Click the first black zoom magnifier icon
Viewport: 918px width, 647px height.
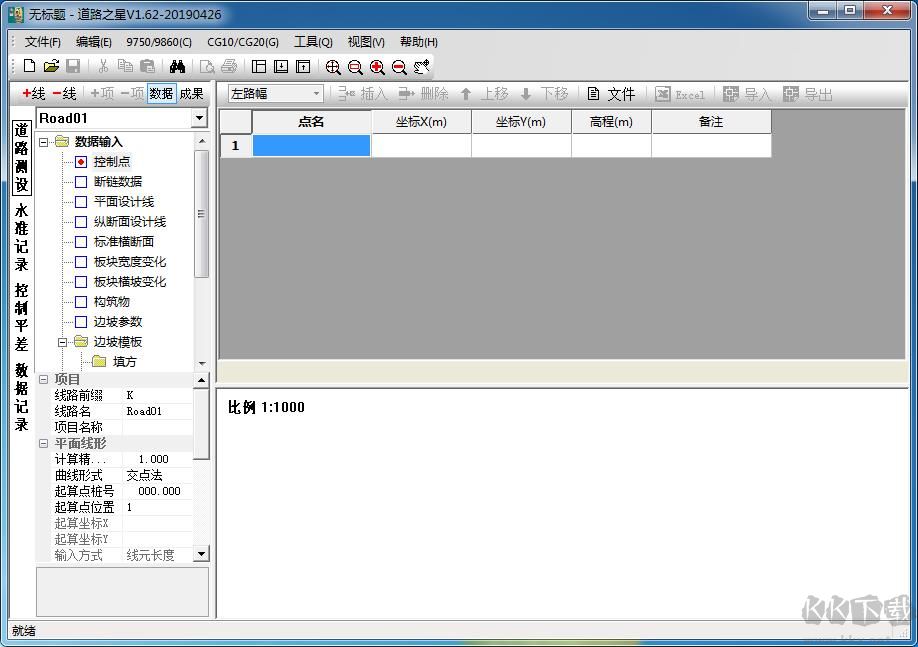tap(333, 67)
